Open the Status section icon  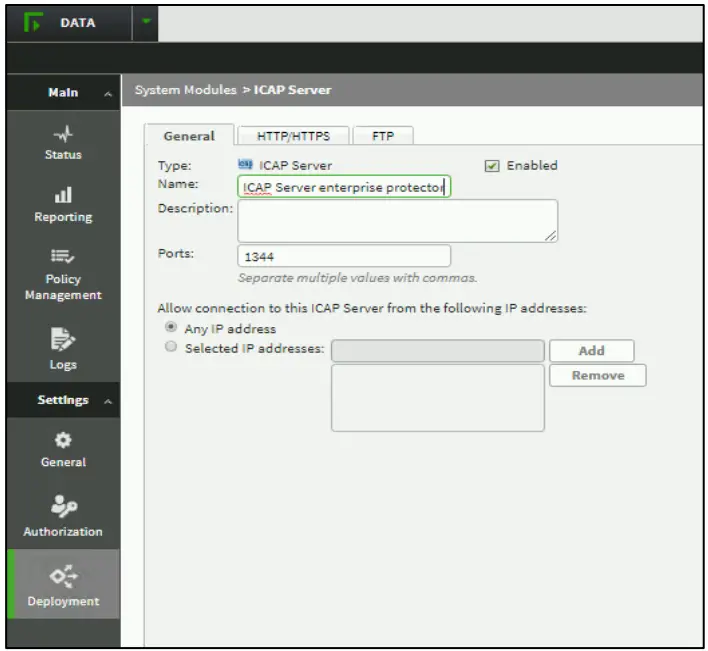pyautogui.click(x=63, y=134)
